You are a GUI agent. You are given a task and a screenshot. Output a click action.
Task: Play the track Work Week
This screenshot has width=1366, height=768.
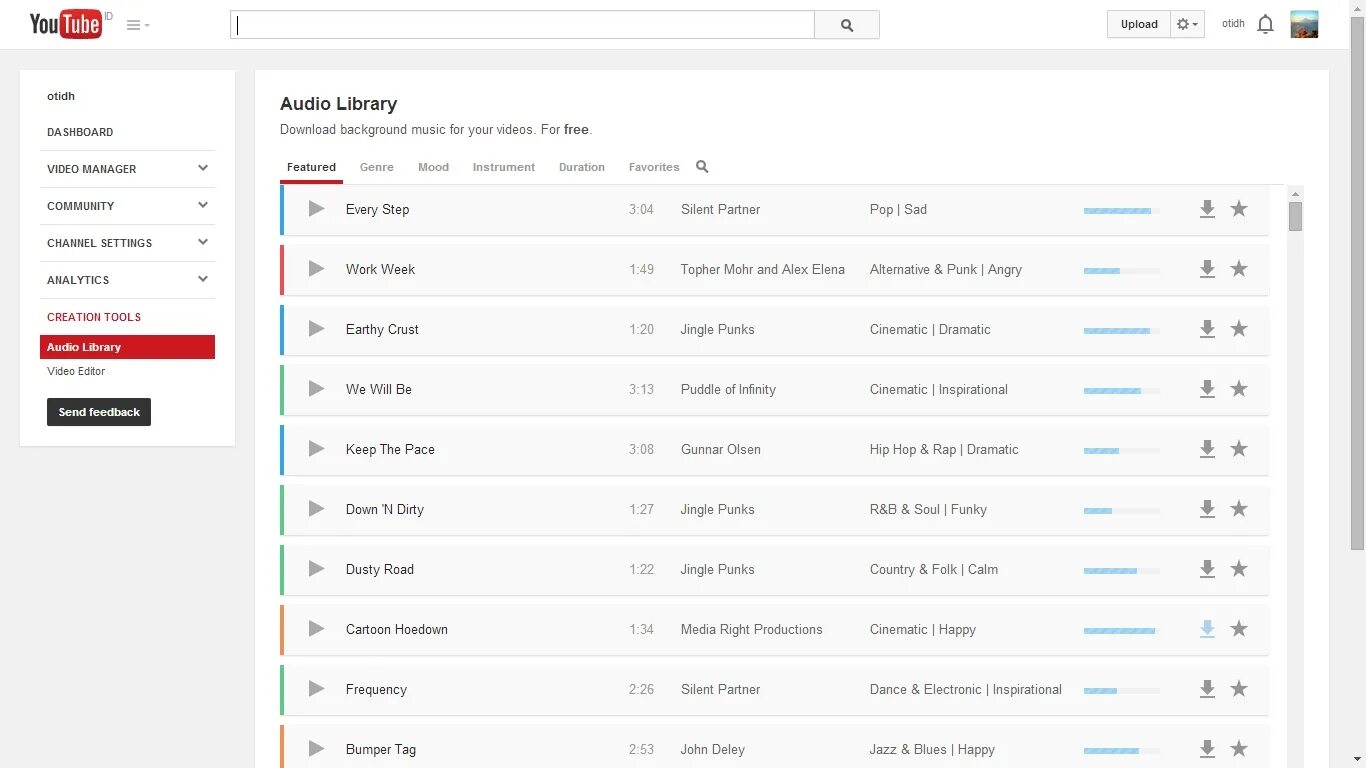point(316,268)
